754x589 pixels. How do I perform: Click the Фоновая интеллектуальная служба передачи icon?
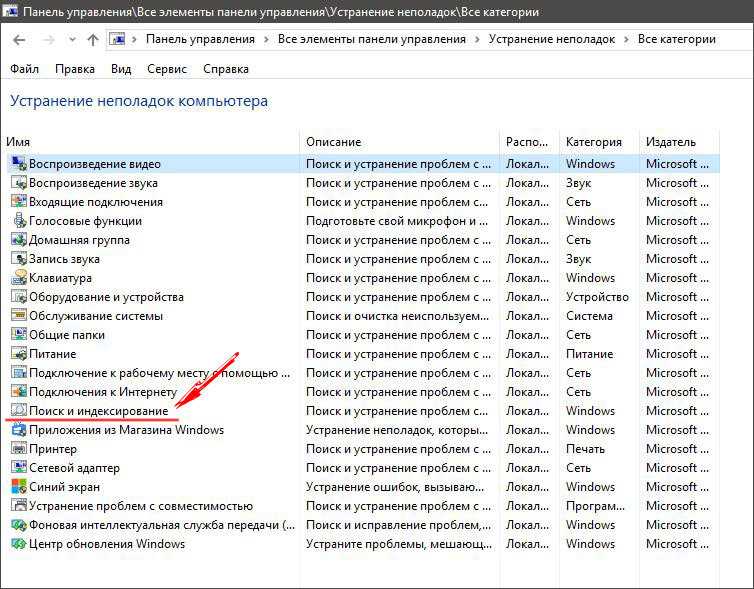pos(19,525)
